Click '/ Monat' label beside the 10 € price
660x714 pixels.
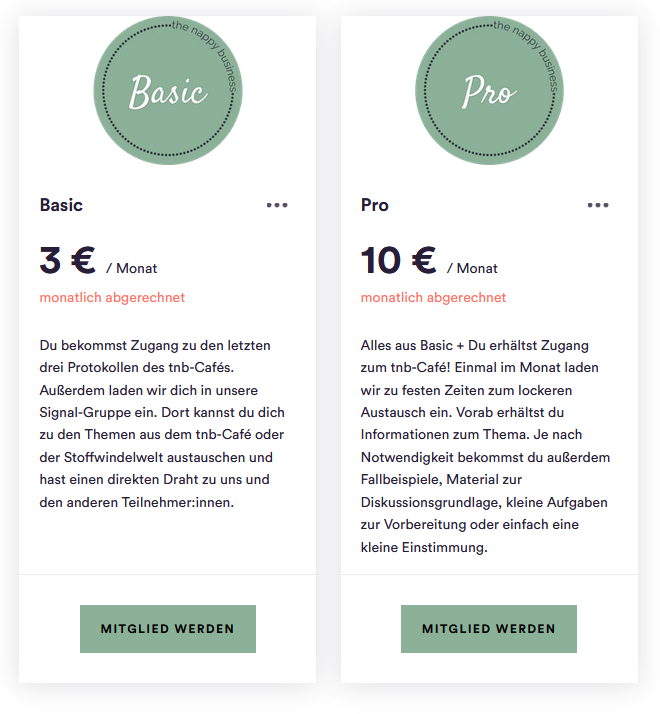pyautogui.click(x=472, y=268)
